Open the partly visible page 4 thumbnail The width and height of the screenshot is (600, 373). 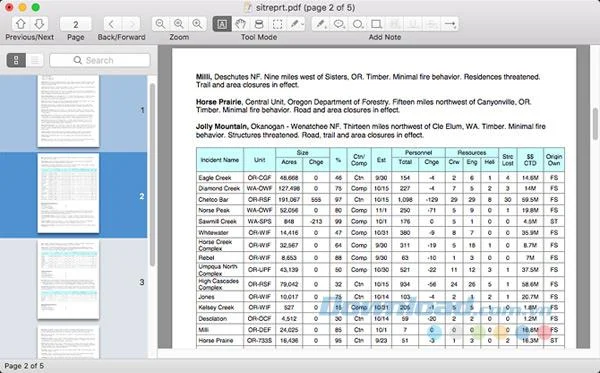pyautogui.click(x=68, y=342)
